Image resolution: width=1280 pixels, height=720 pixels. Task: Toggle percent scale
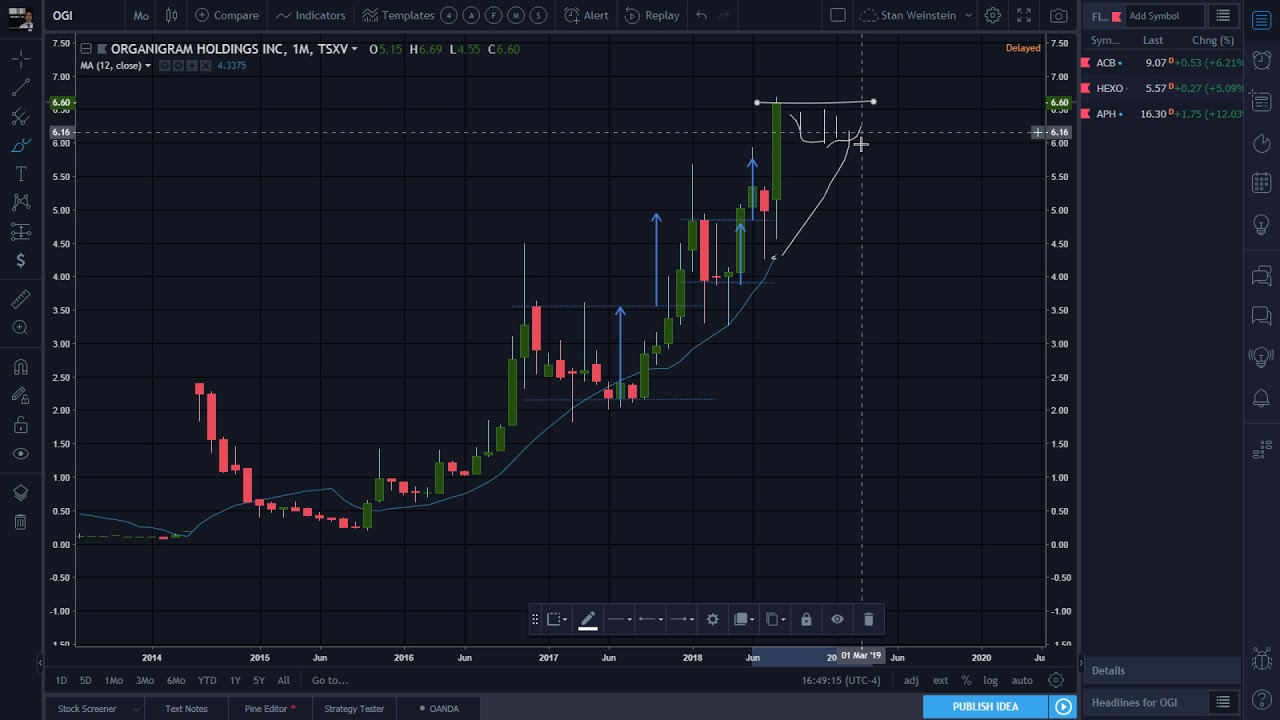(x=966, y=681)
